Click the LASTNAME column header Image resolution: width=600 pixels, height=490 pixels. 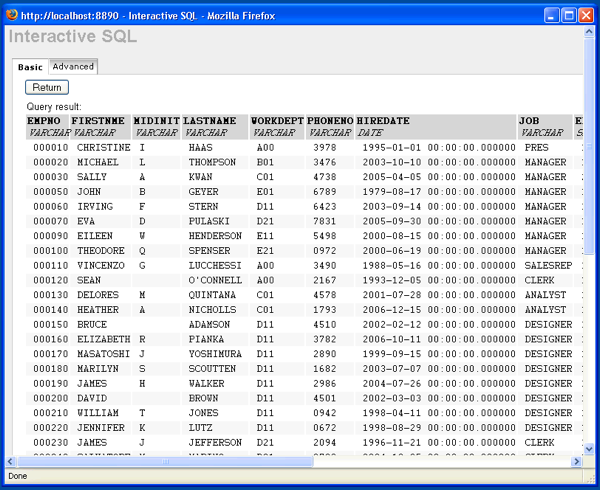coord(213,121)
